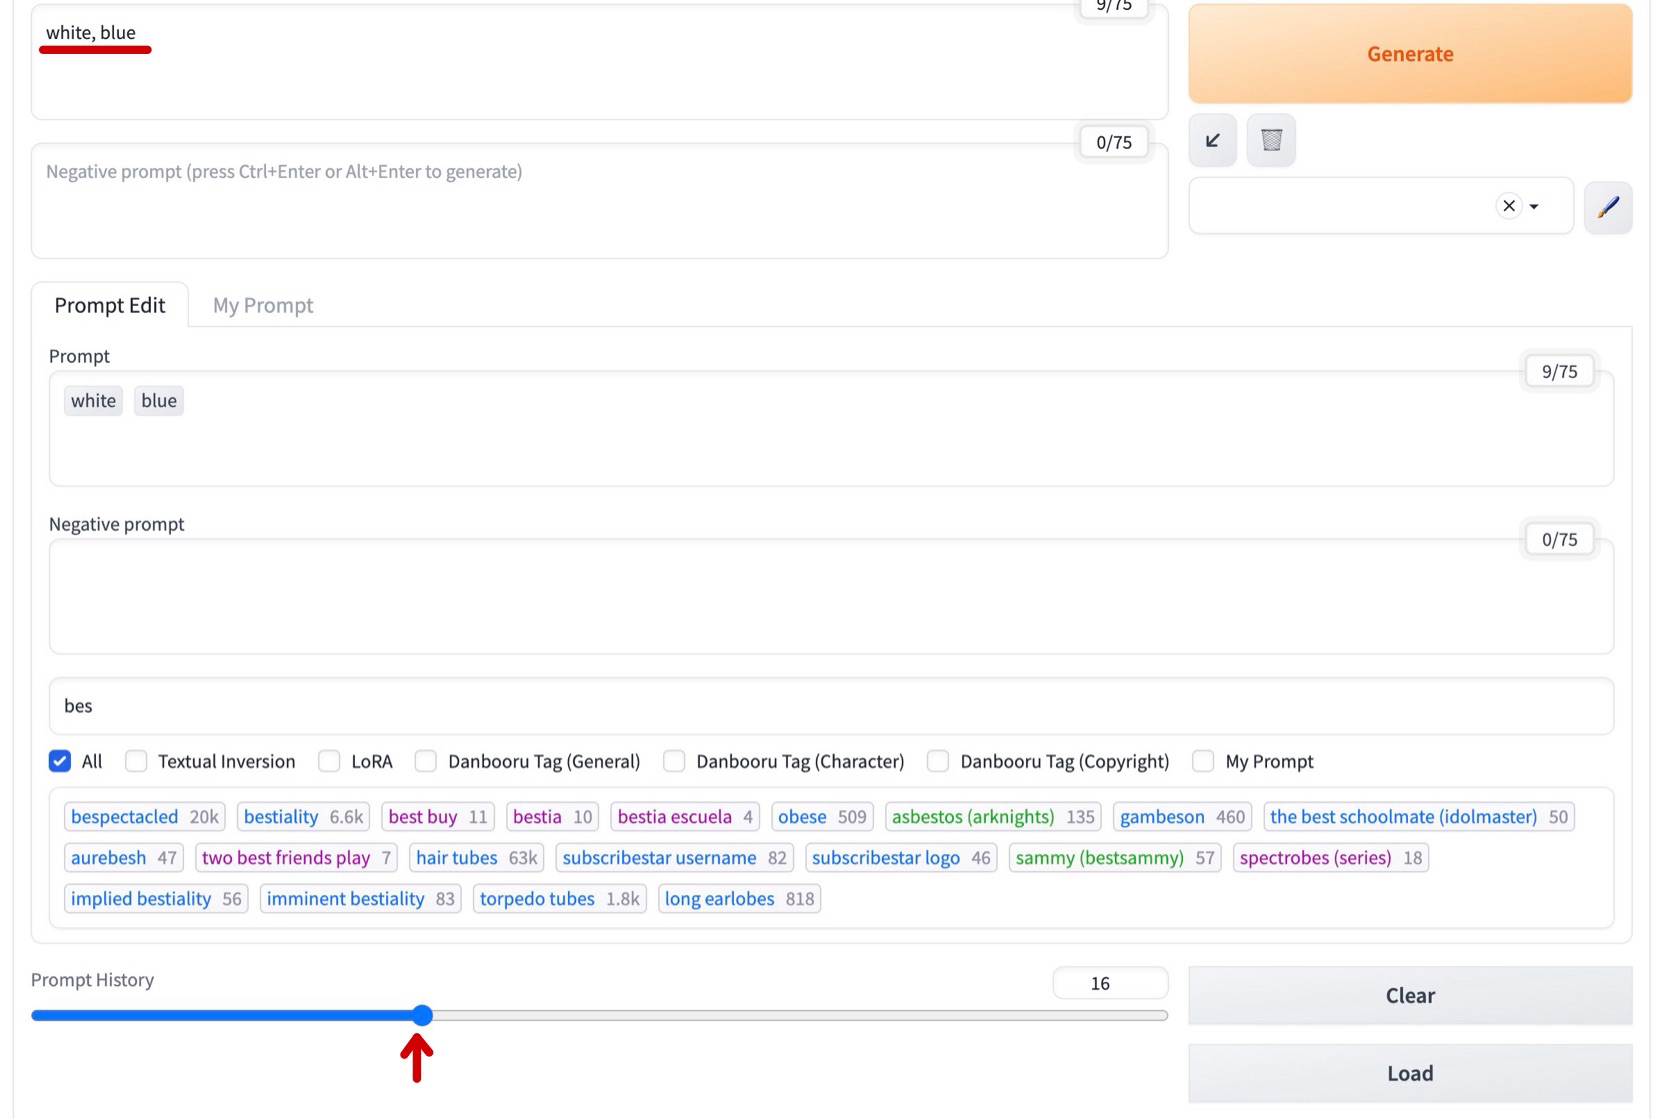Click the Load button
The width and height of the screenshot is (1667, 1119).
pyautogui.click(x=1409, y=1073)
